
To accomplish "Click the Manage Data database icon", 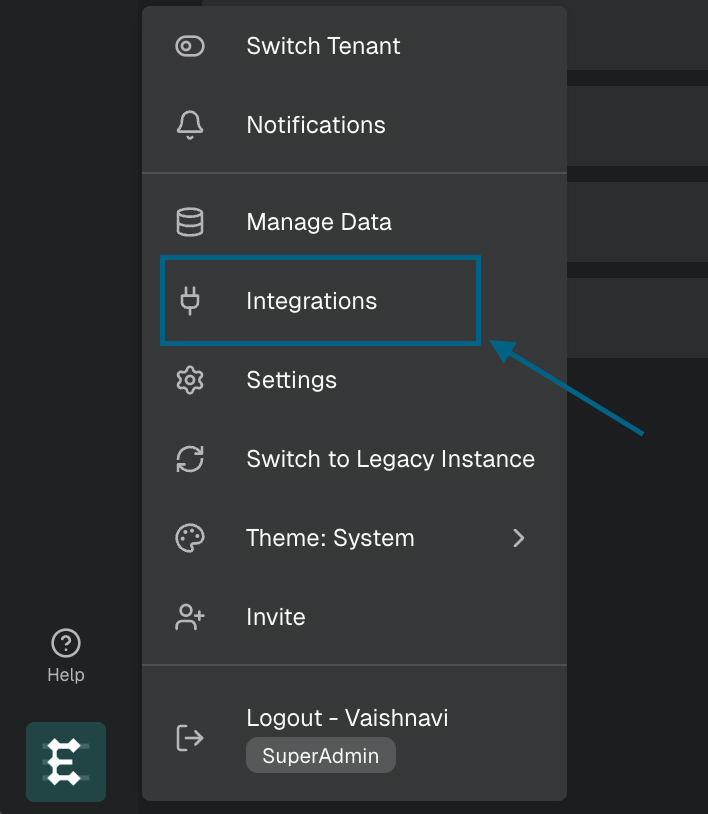I will [190, 222].
